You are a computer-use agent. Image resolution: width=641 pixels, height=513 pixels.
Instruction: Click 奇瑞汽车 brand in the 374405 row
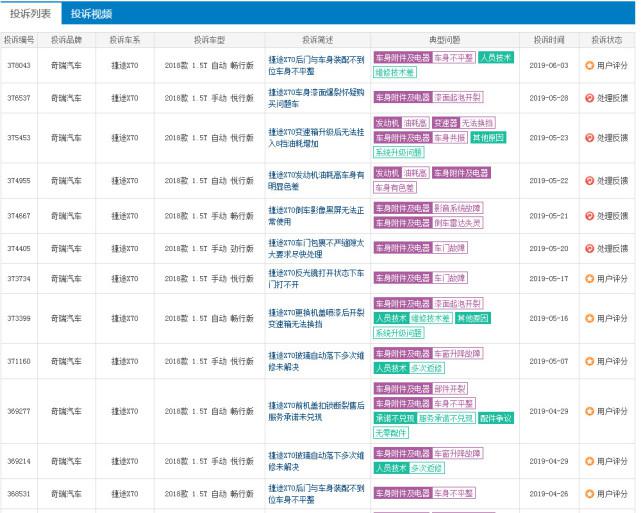[66, 249]
